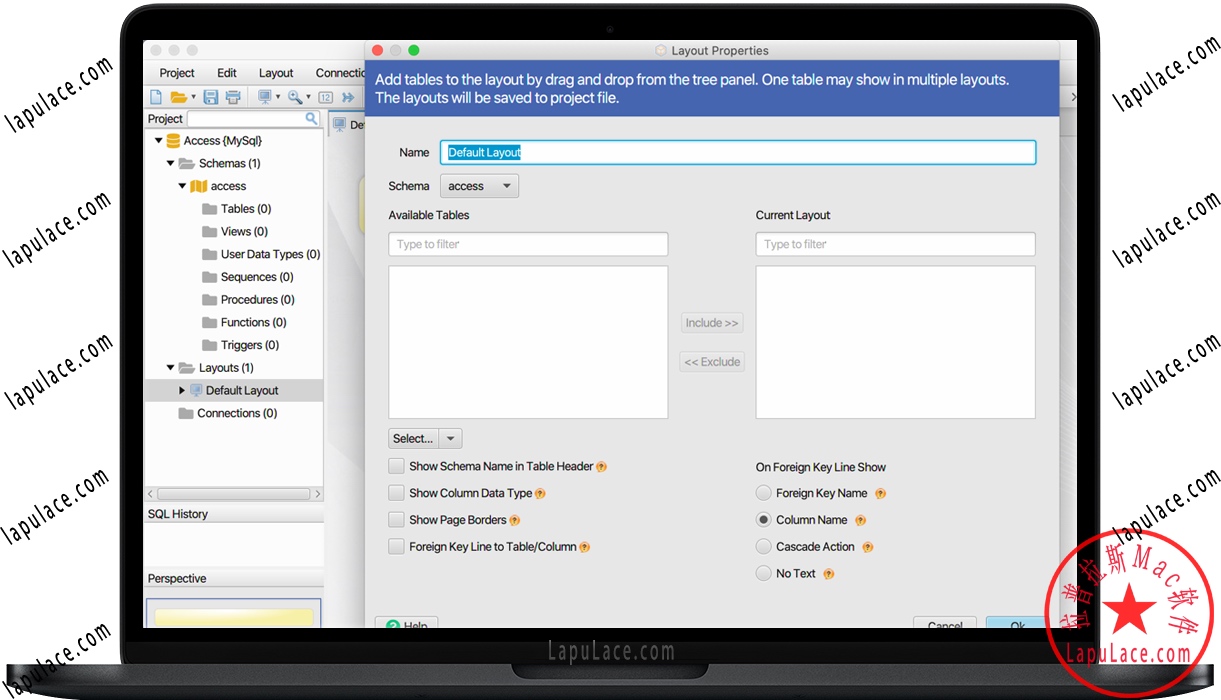Click help icon beside Show Page Borders
1221x700 pixels.
[x=515, y=521]
